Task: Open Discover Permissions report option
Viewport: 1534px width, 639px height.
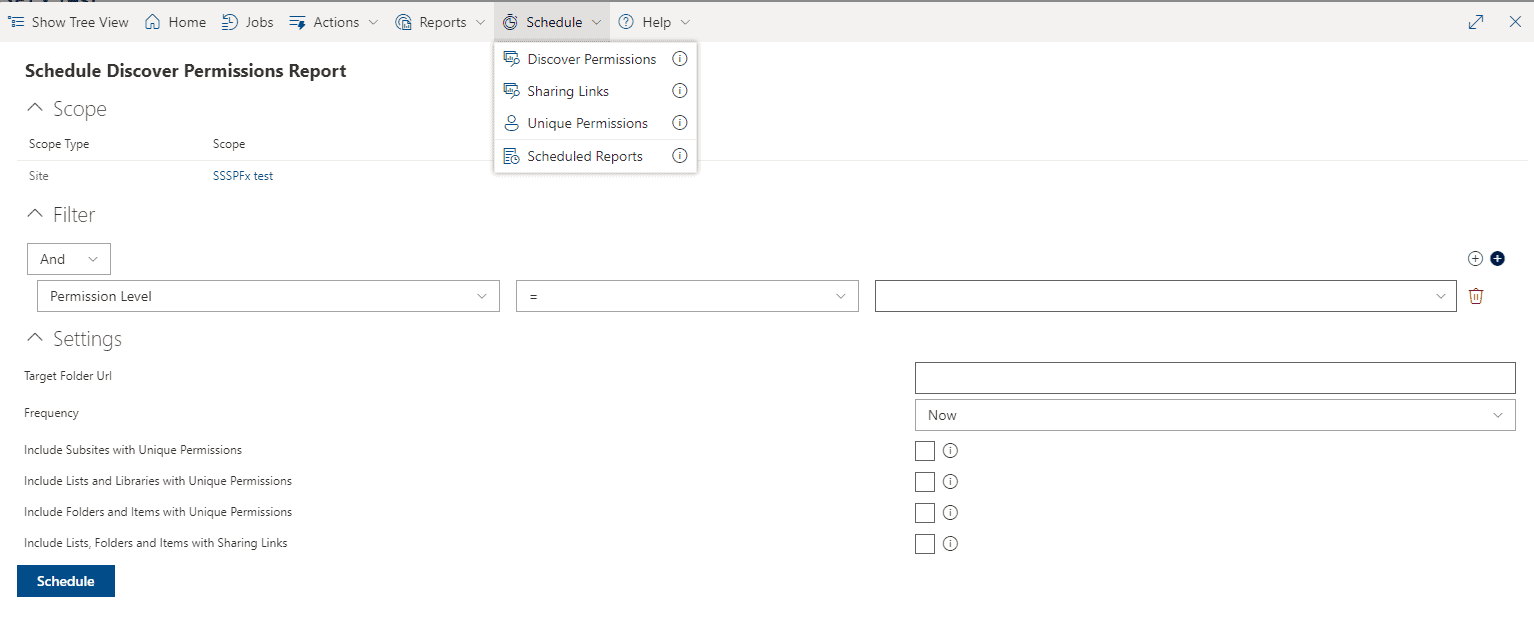Action: [x=591, y=58]
